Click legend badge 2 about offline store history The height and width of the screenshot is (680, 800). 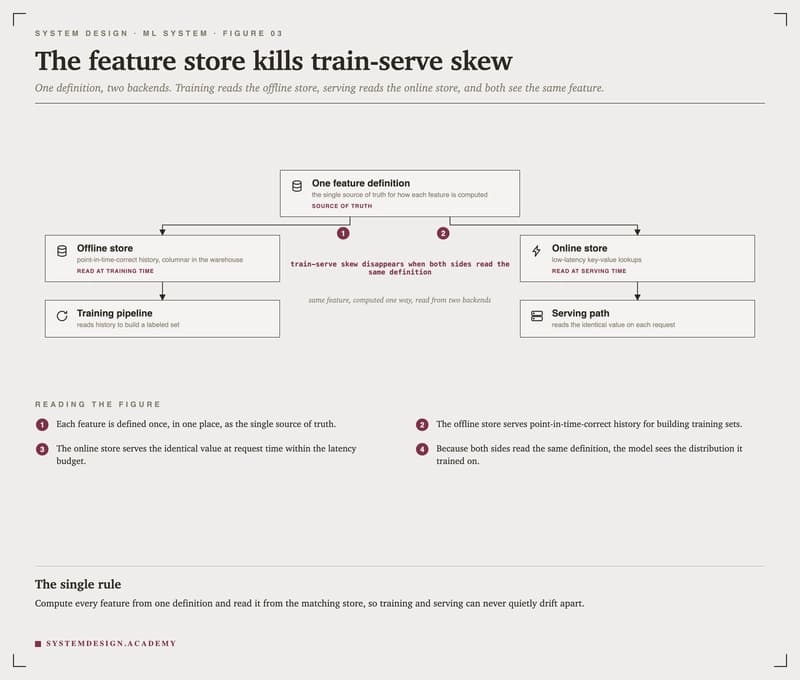pyautogui.click(x=422, y=424)
